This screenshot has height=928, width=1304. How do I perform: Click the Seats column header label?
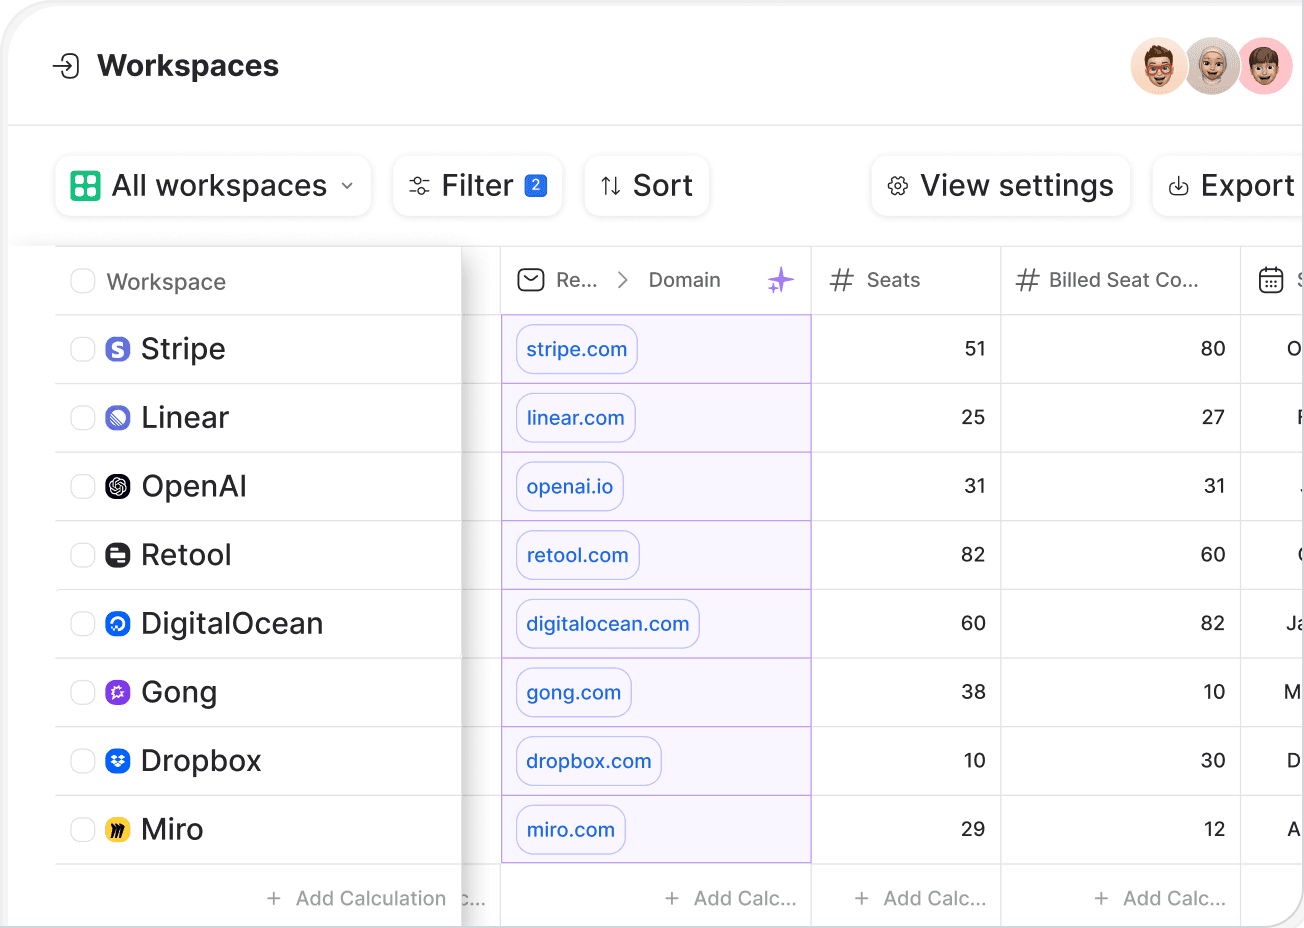(x=893, y=280)
